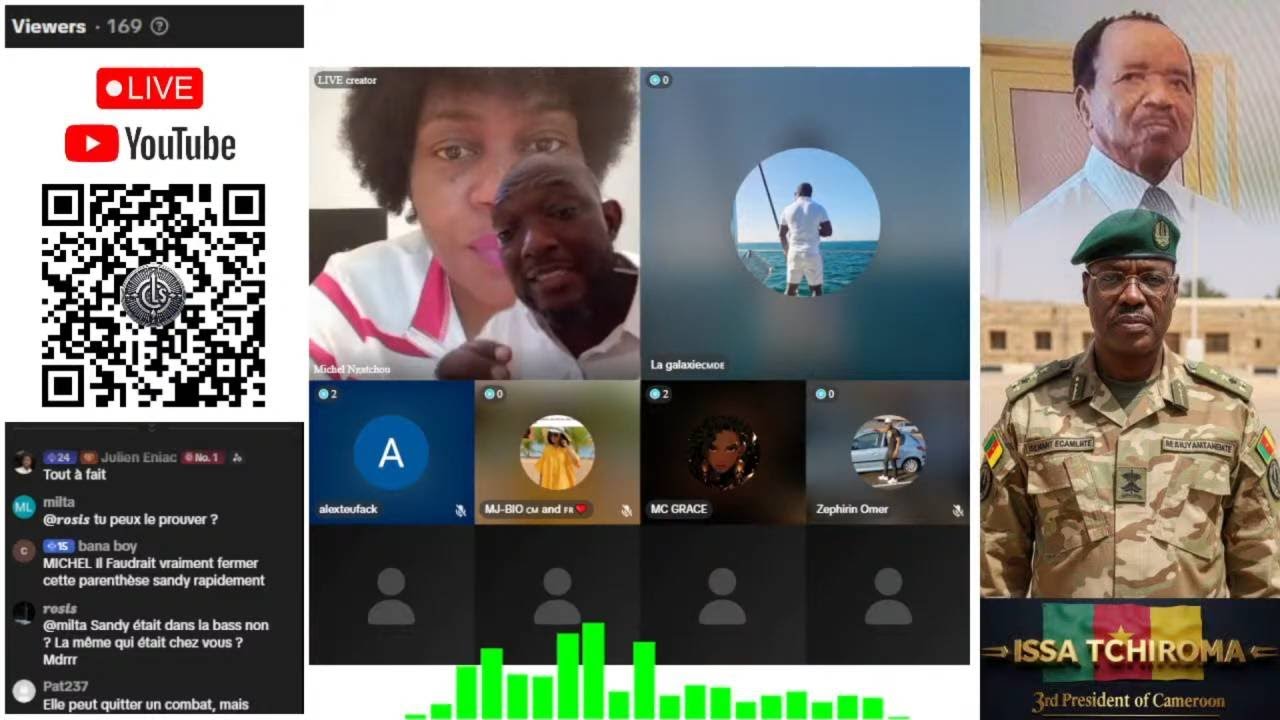Image resolution: width=1280 pixels, height=720 pixels.
Task: Click the username bana boy in chat
Action: 108,546
